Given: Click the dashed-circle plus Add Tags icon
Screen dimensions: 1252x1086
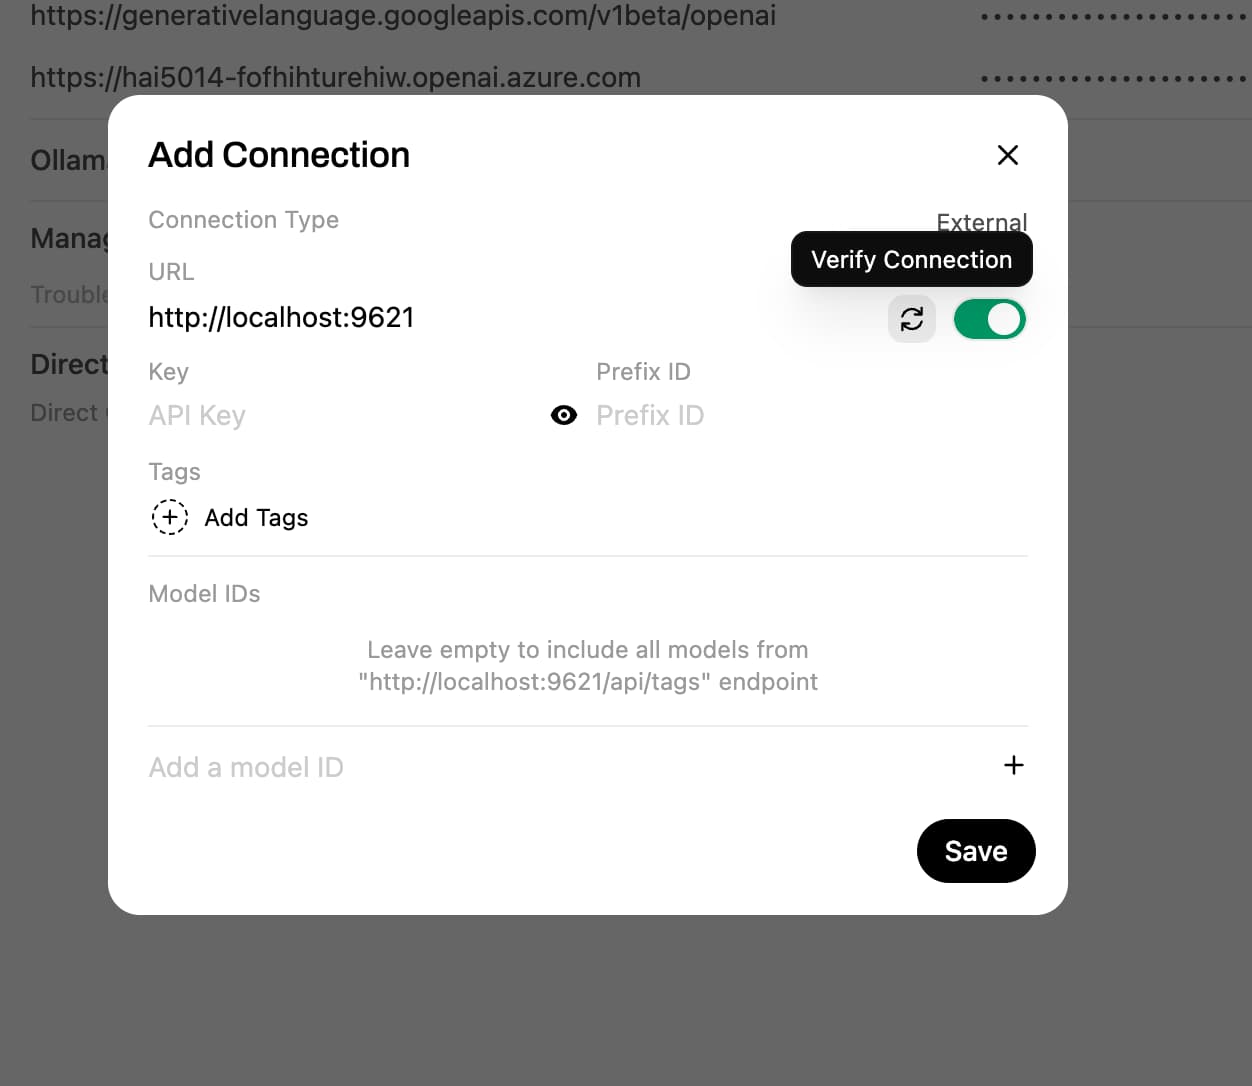Looking at the screenshot, I should point(170,517).
